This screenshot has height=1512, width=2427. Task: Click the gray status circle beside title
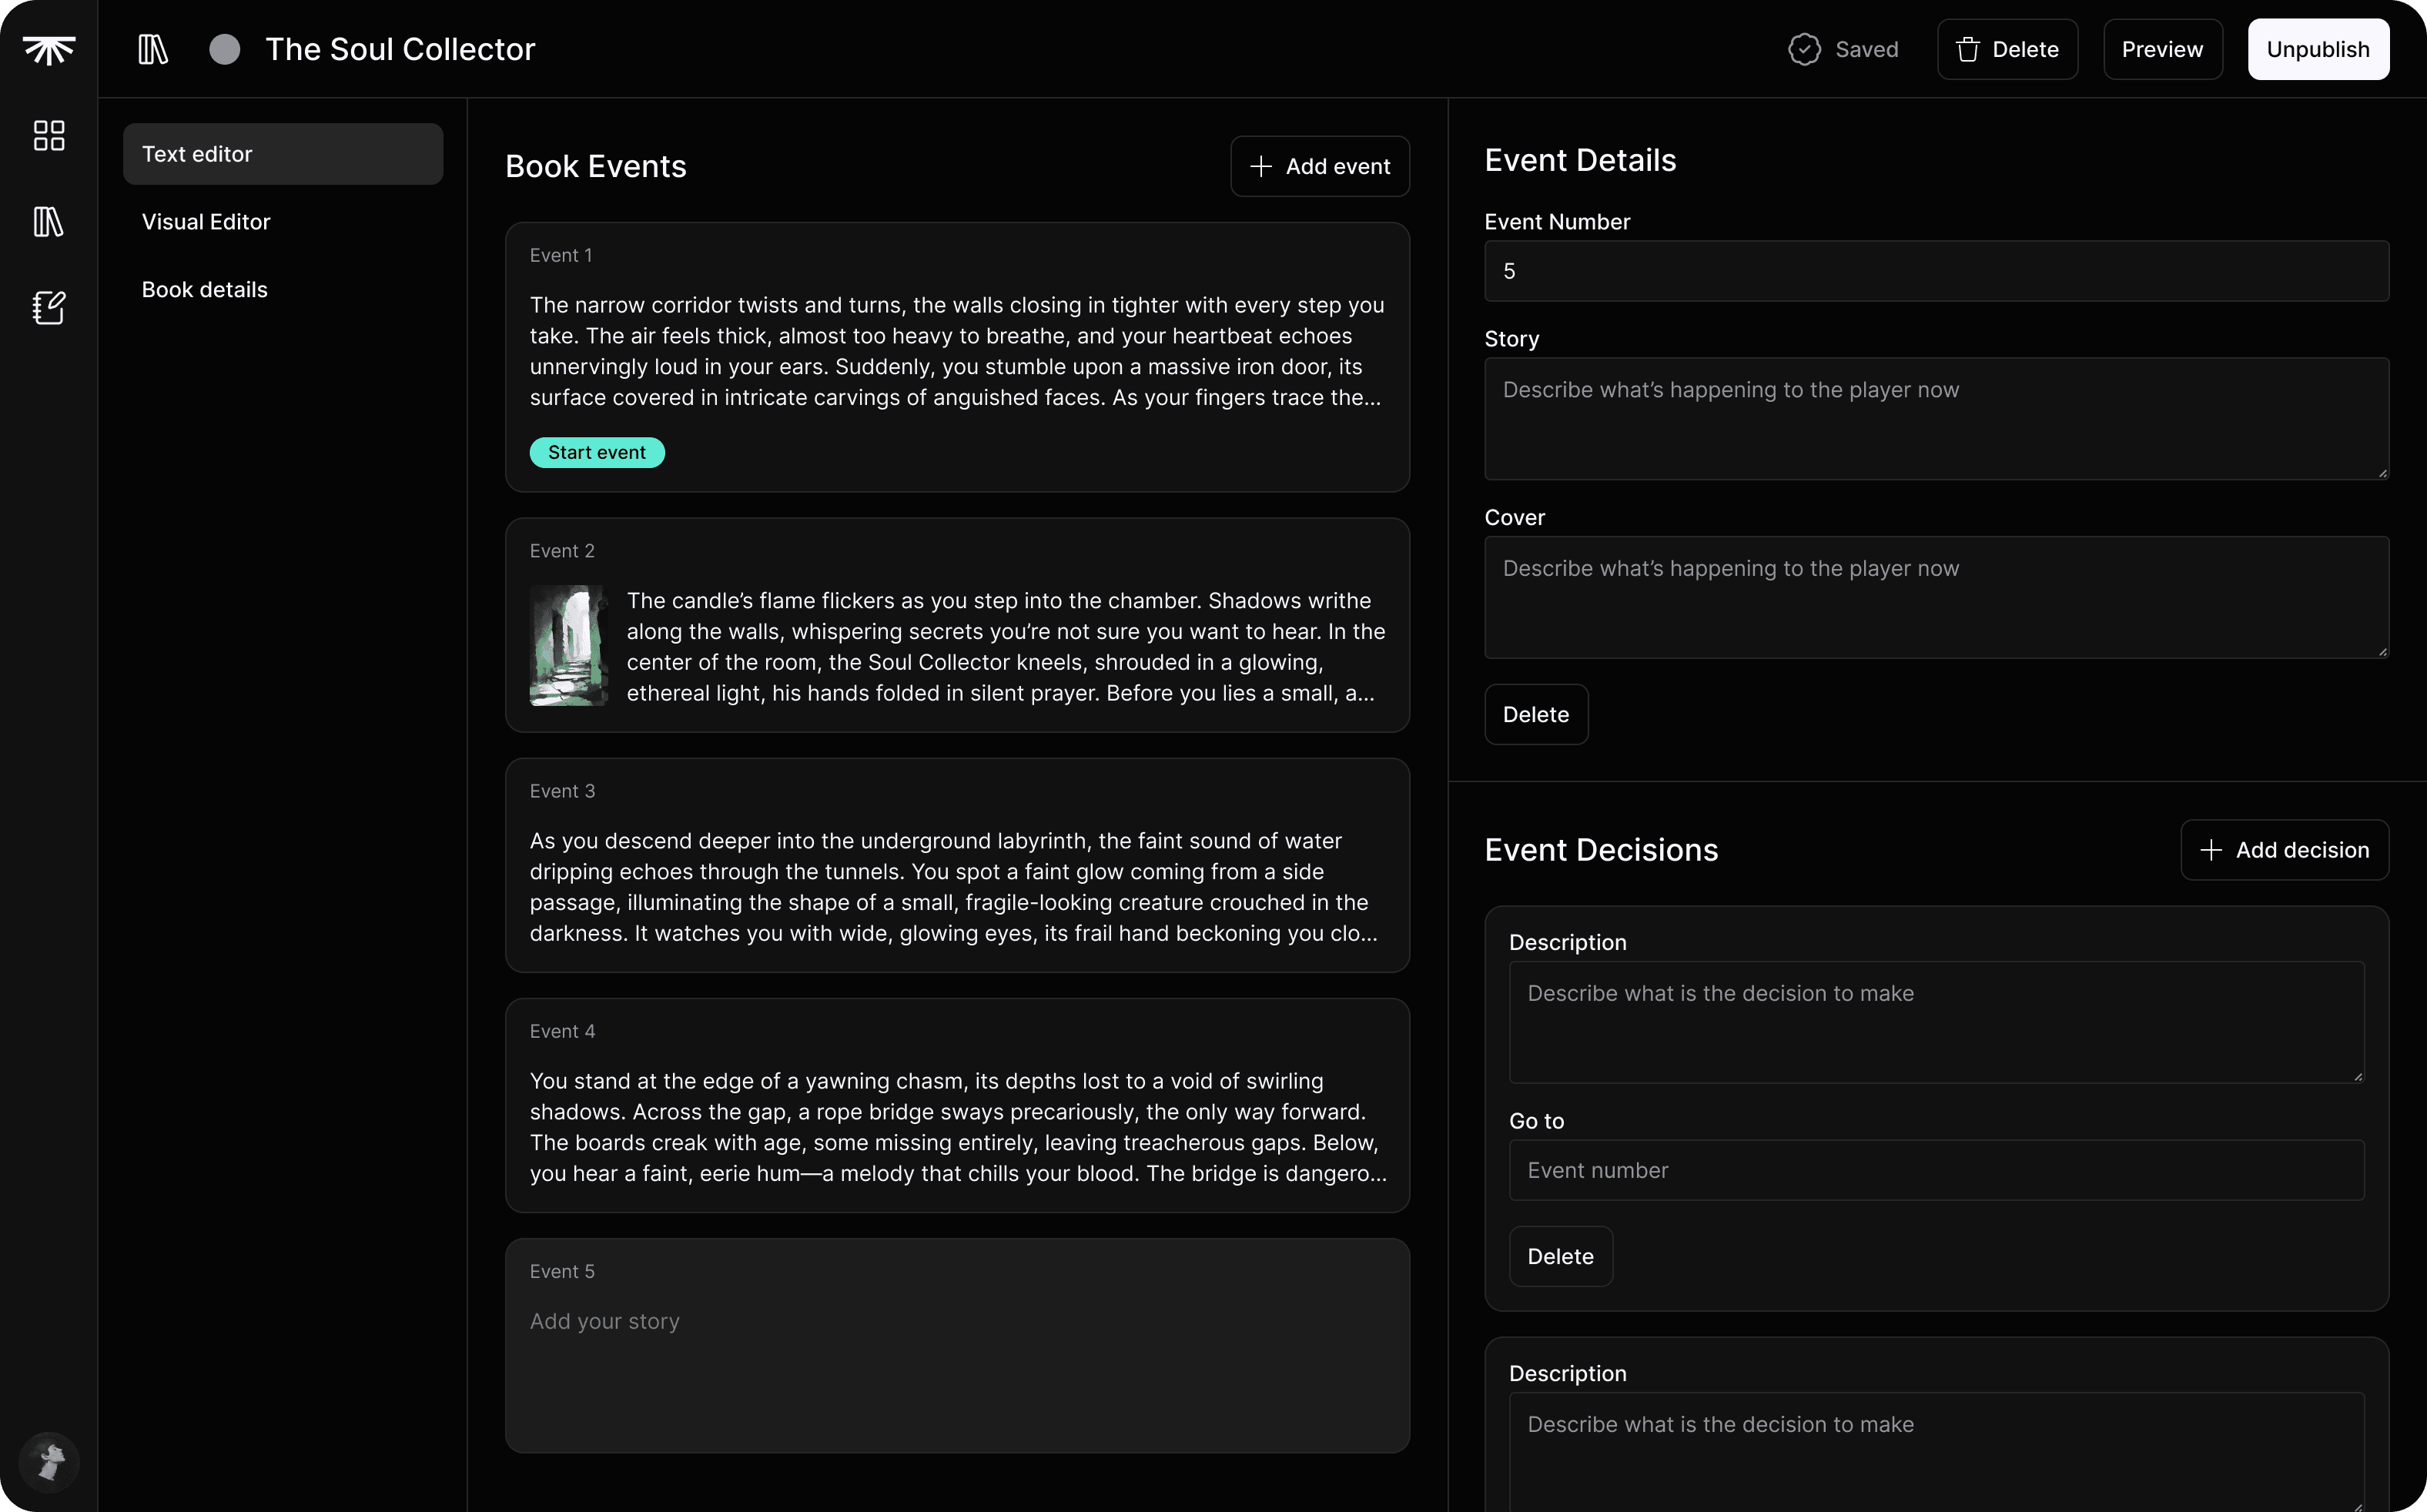tap(225, 49)
